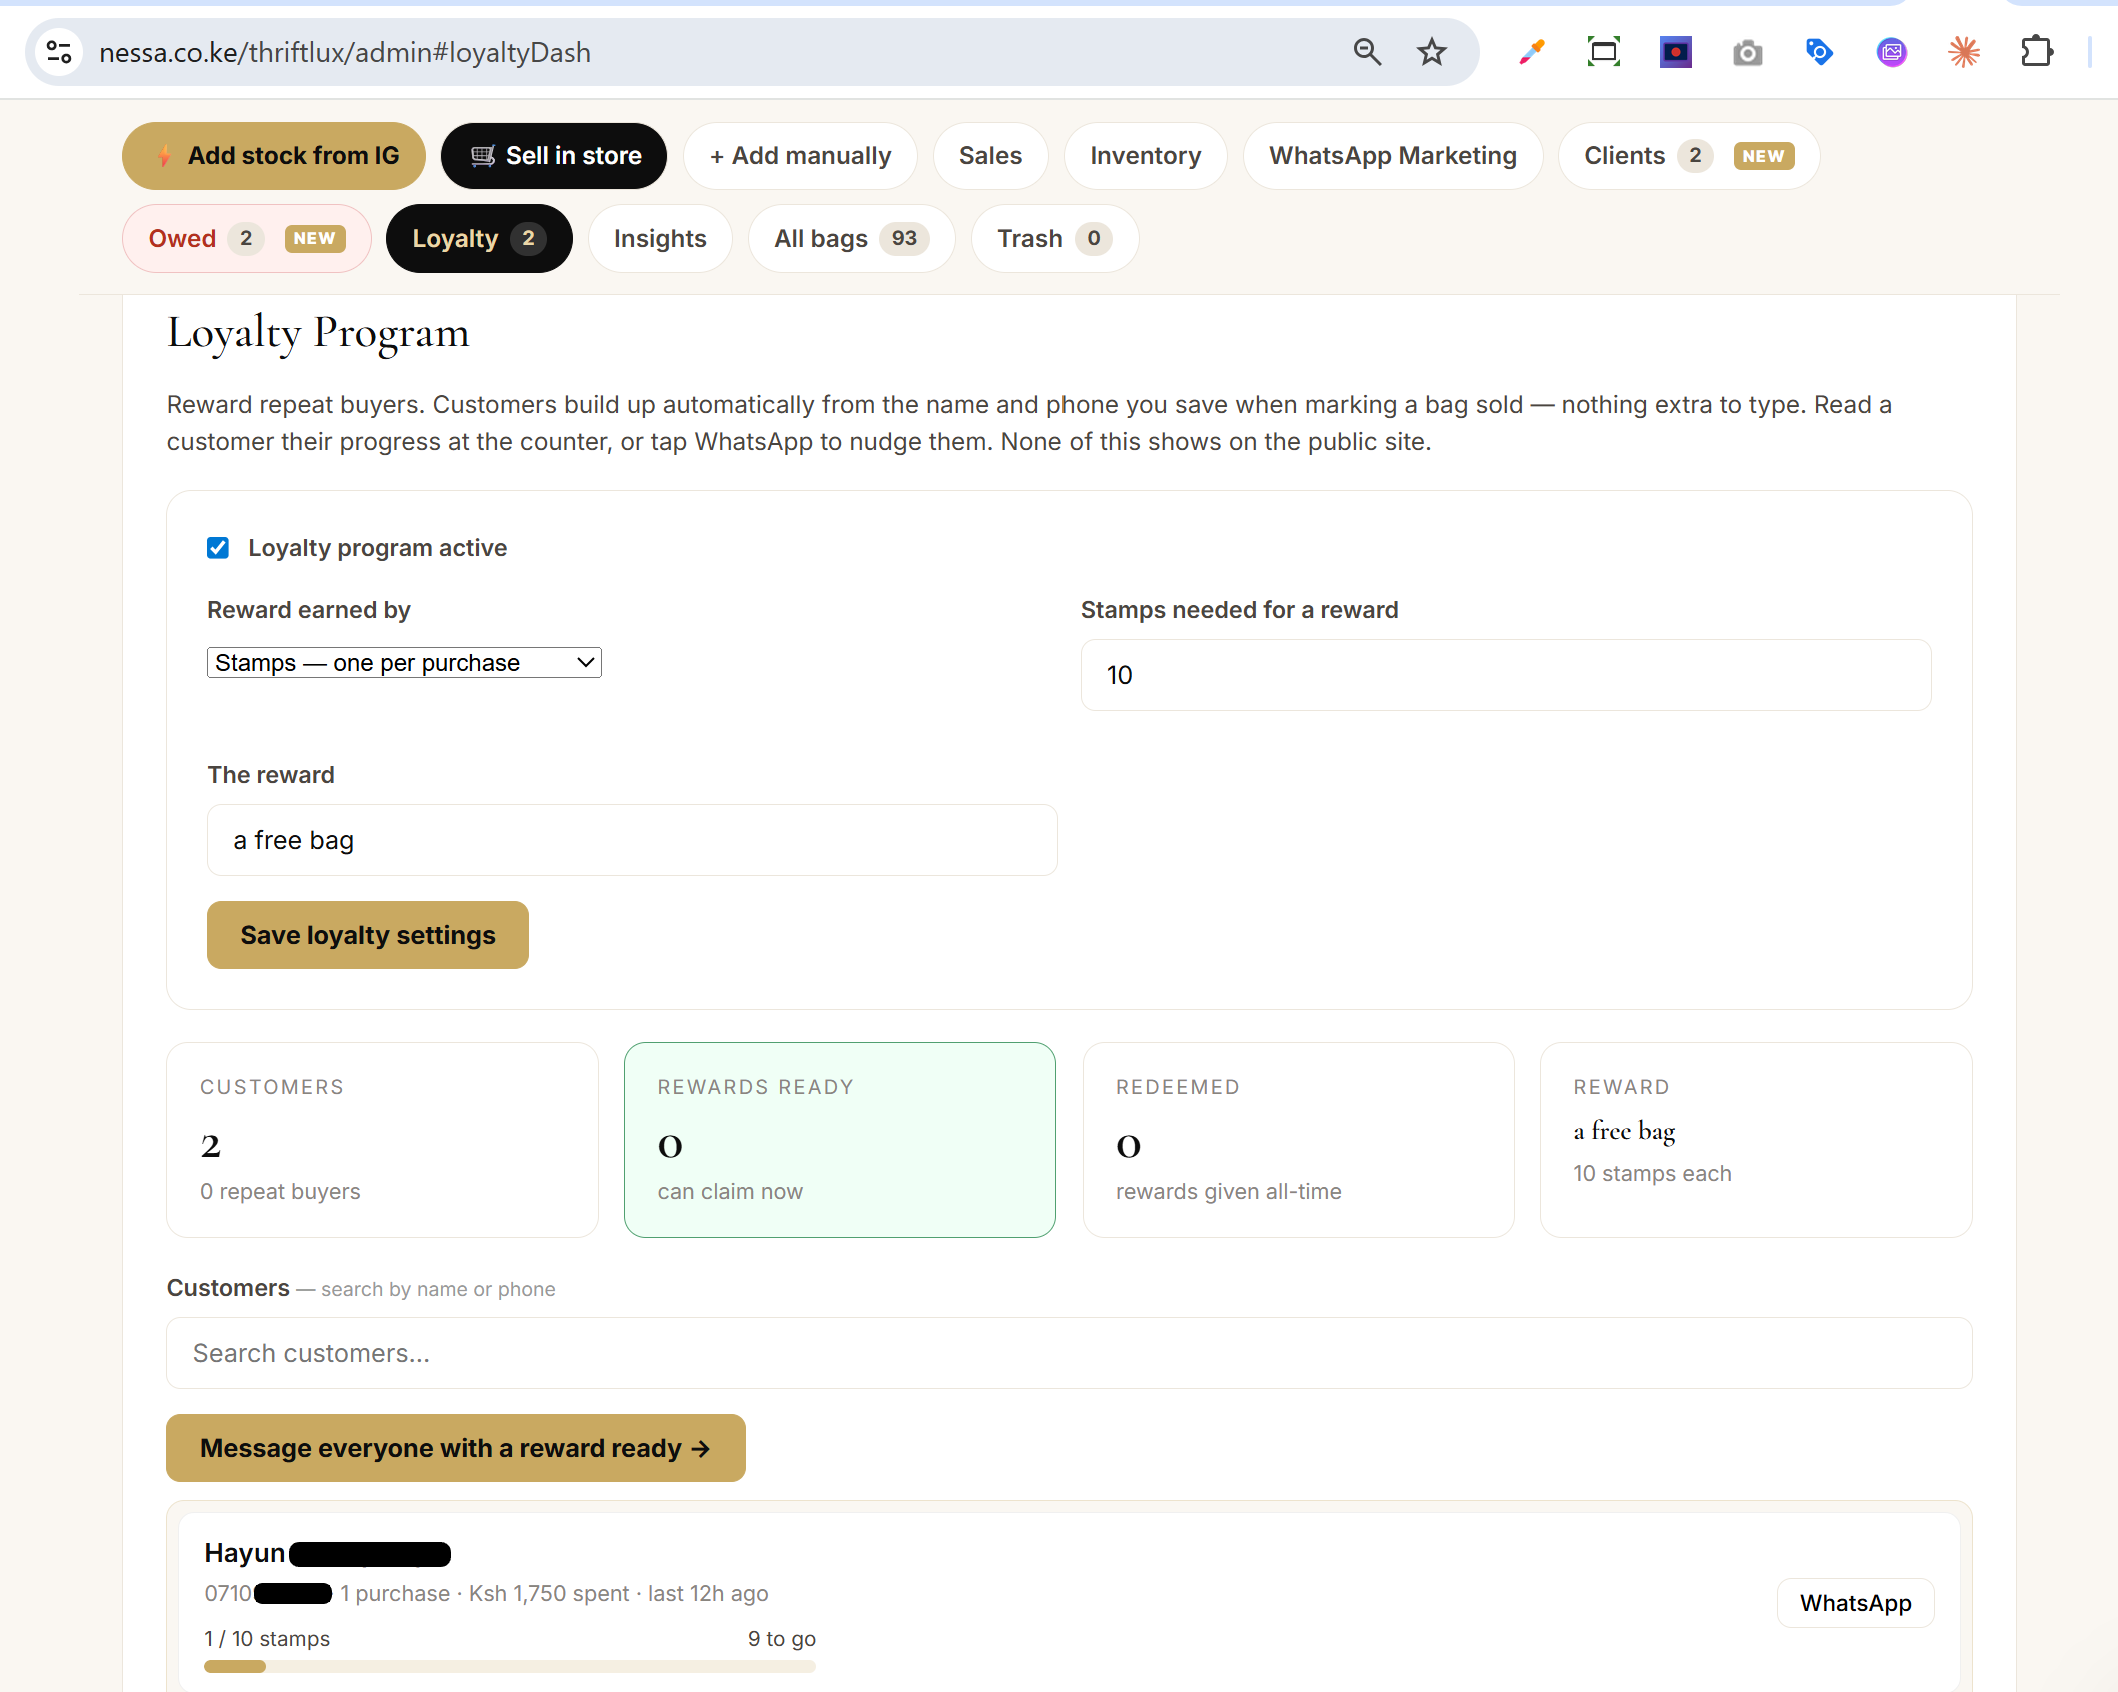This screenshot has width=2118, height=1692.
Task: View All bags tab
Action: point(851,239)
